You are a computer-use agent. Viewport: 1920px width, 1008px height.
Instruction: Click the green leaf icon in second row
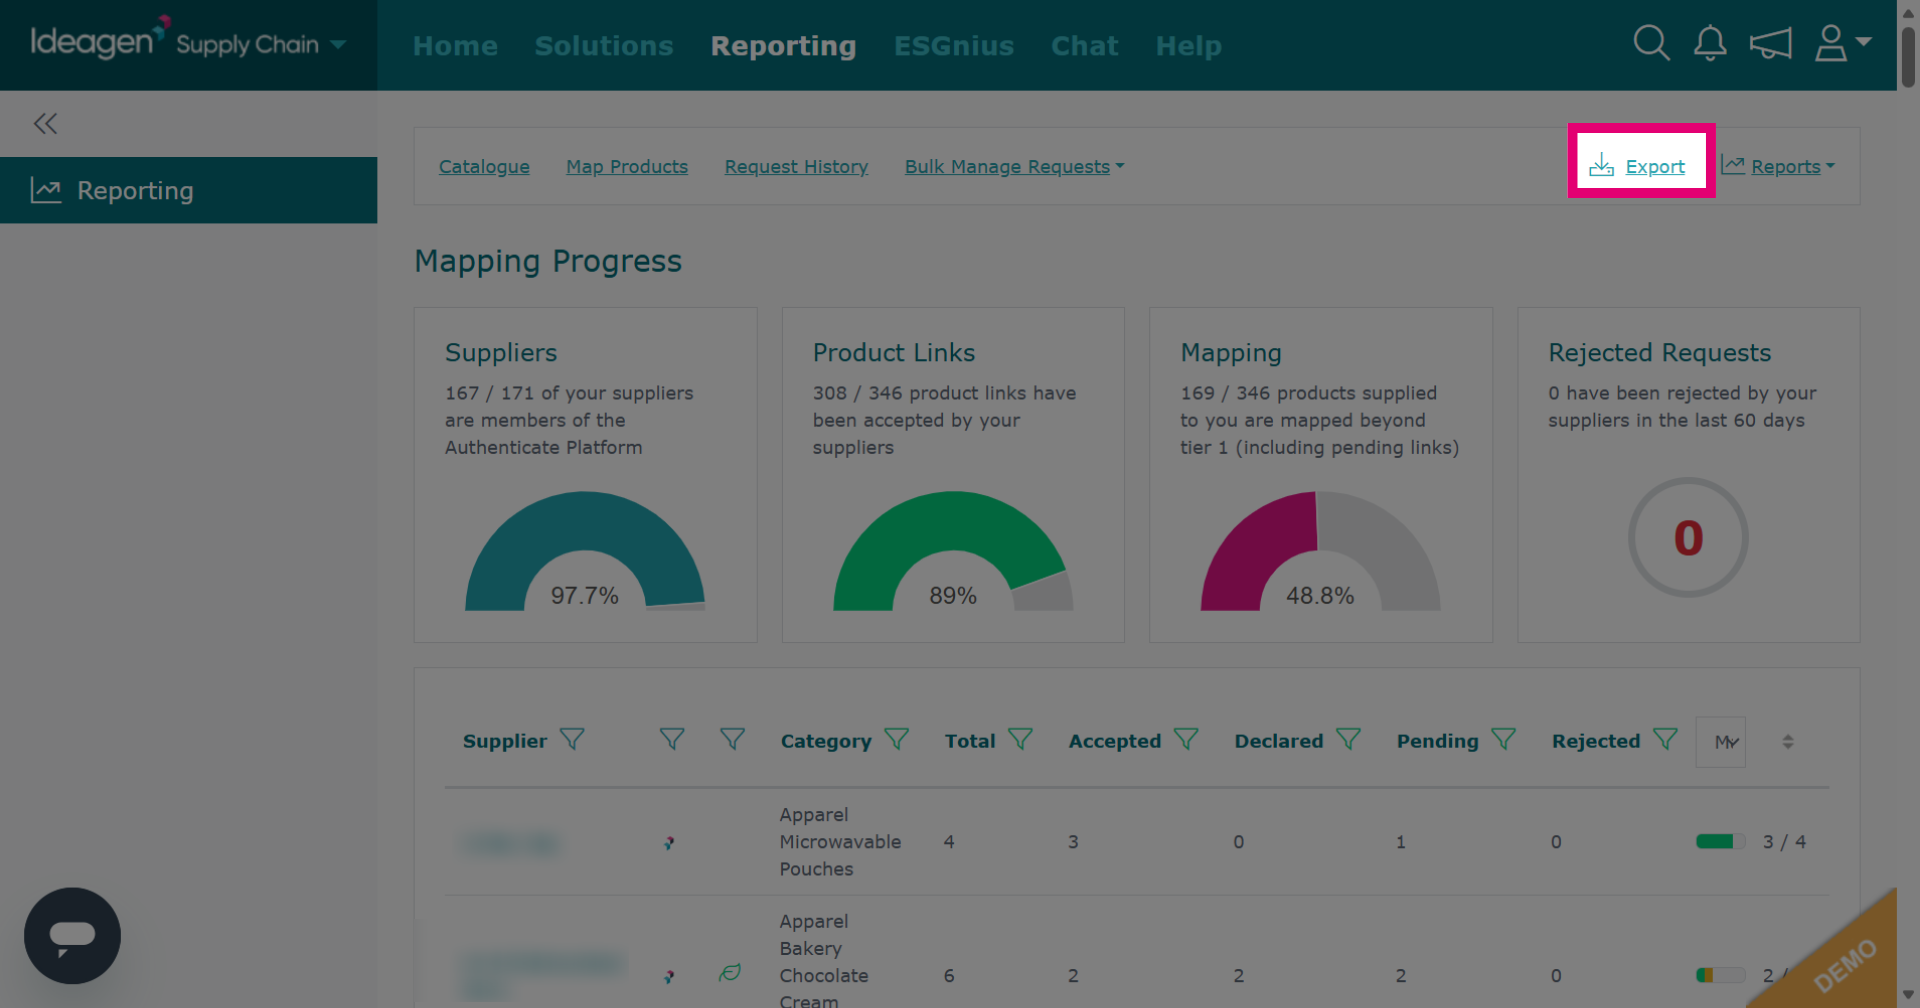[730, 972]
